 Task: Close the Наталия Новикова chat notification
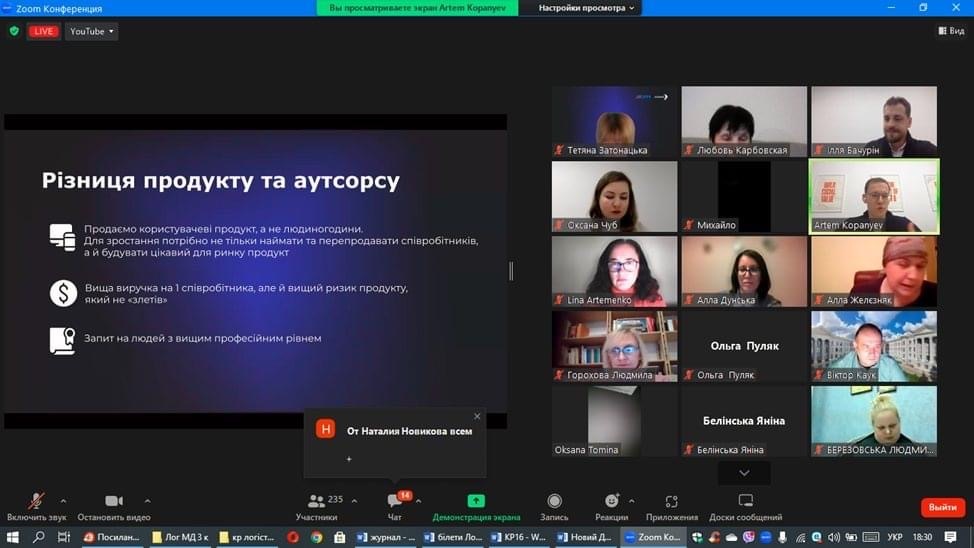[x=477, y=416]
